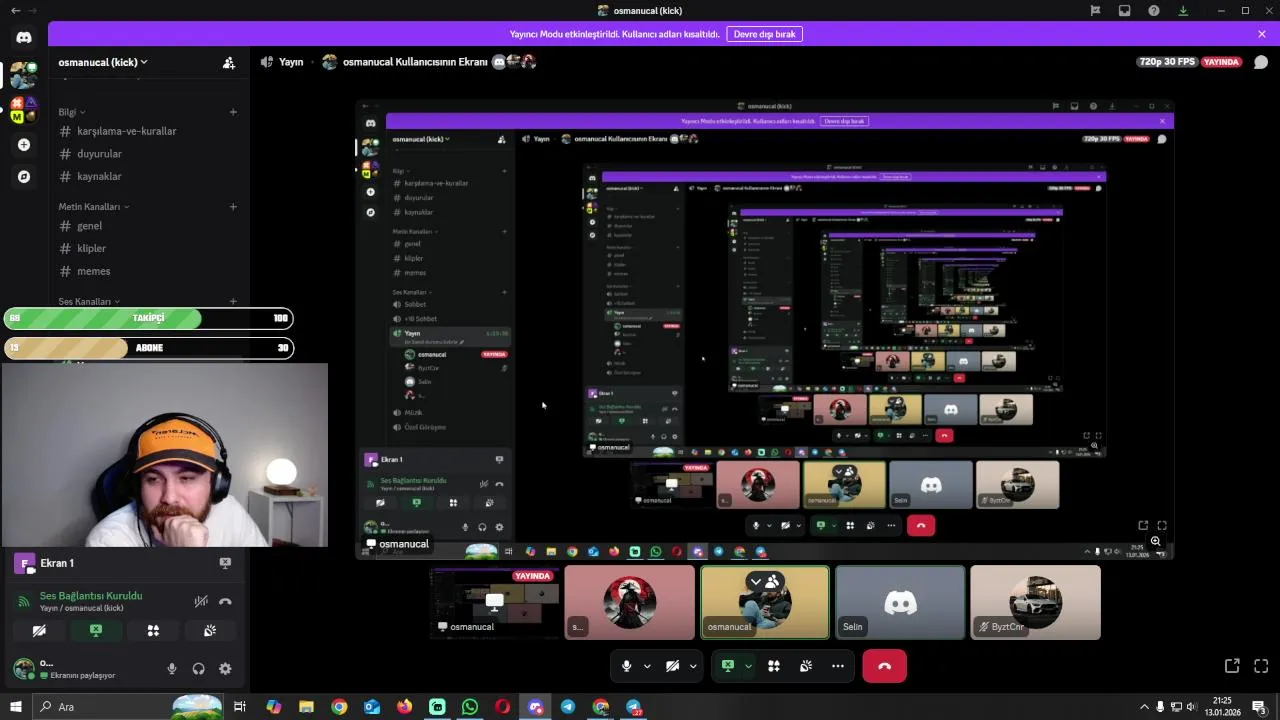The height and width of the screenshot is (720, 1280).
Task: Deafen with headphones icon in user panel
Action: point(198,669)
